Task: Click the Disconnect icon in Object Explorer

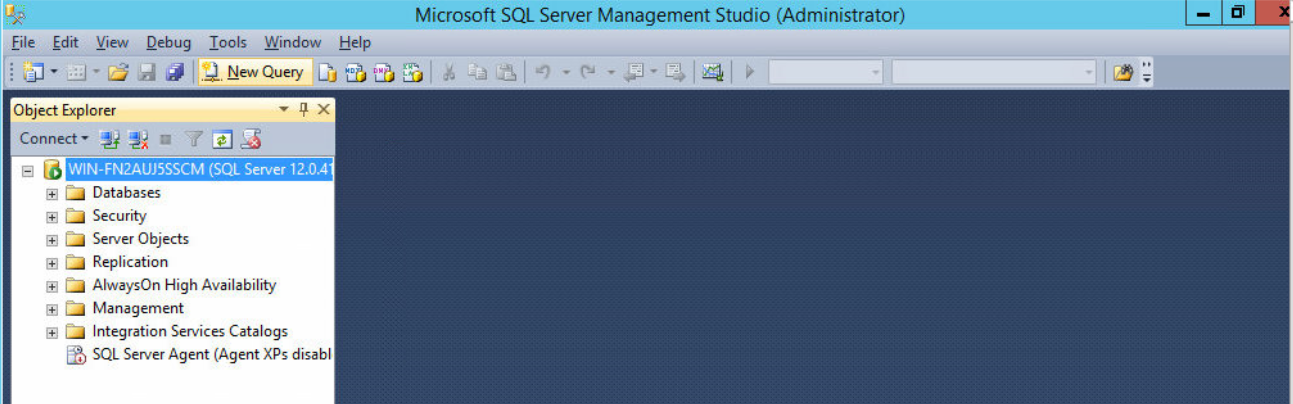Action: click(x=138, y=139)
